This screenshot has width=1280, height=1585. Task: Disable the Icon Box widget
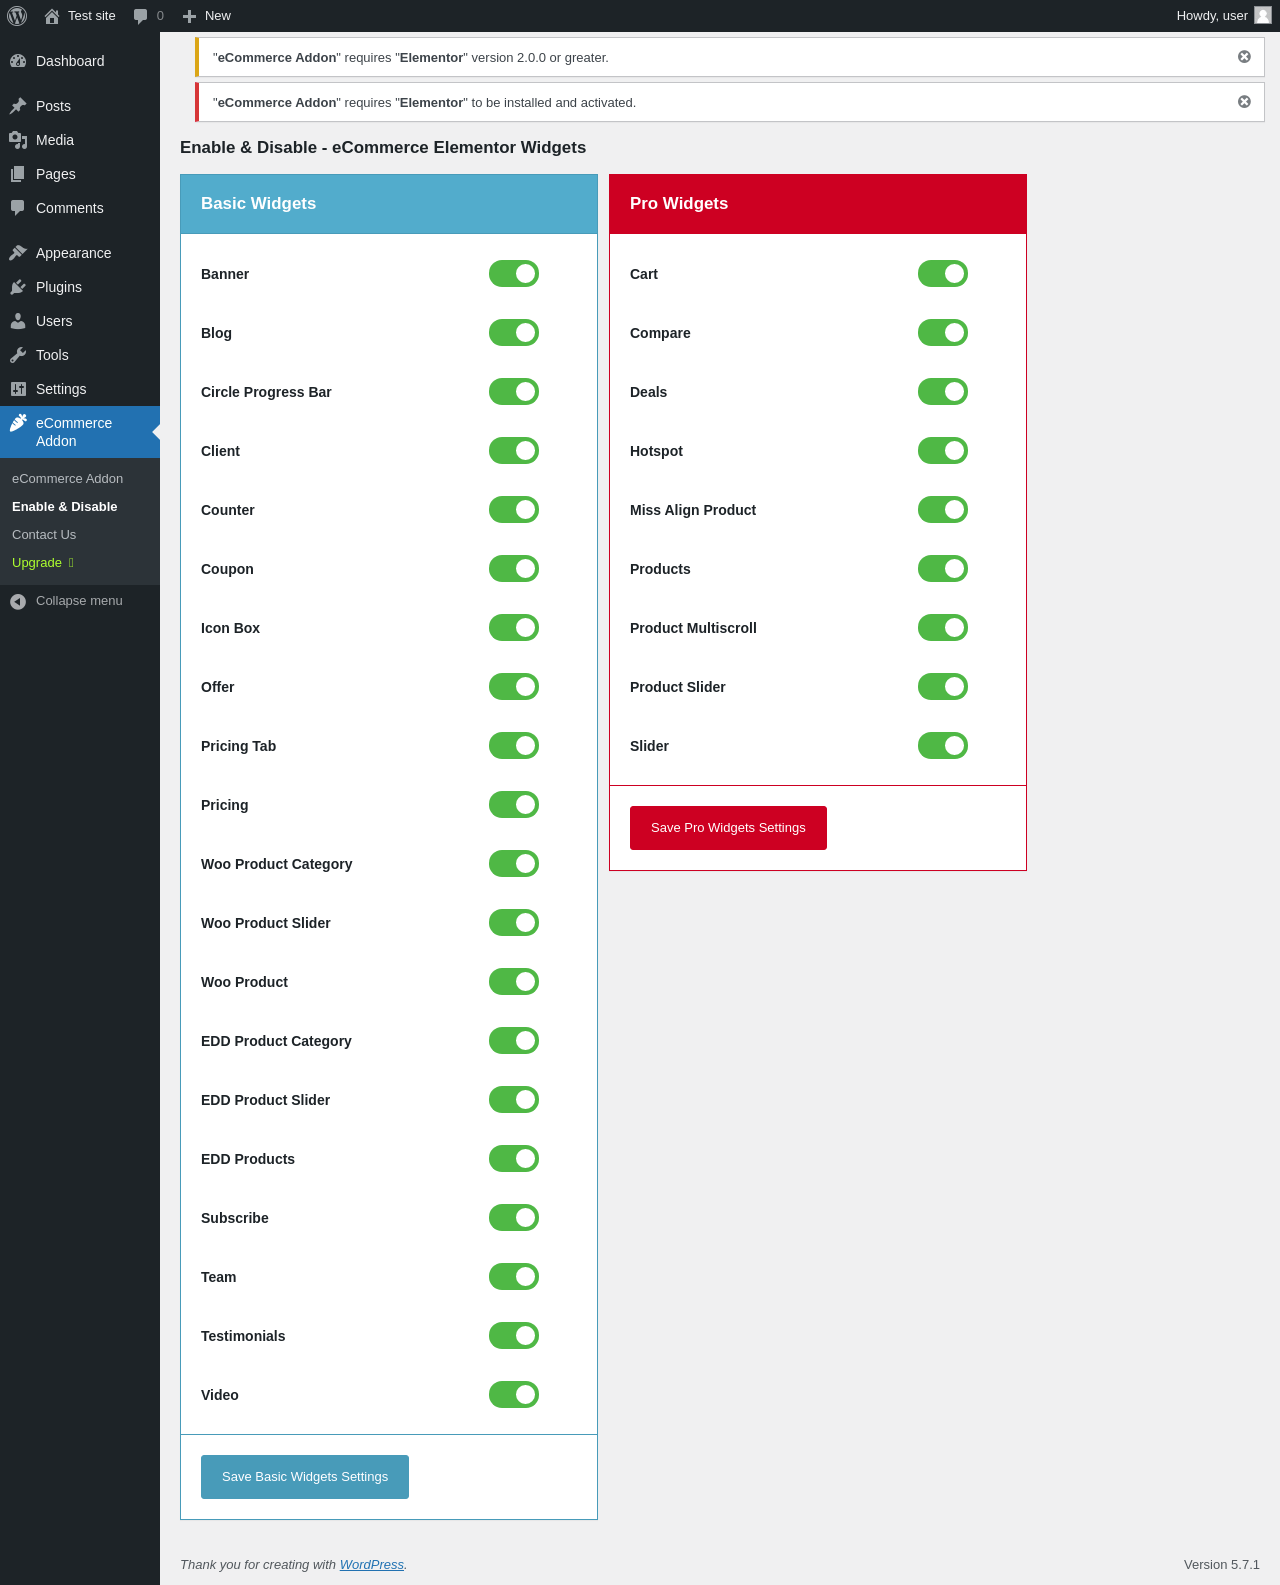coord(514,628)
